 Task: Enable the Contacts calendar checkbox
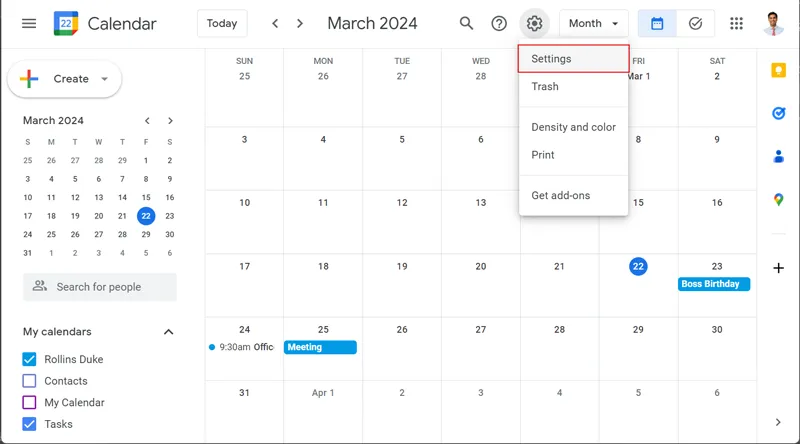point(29,381)
